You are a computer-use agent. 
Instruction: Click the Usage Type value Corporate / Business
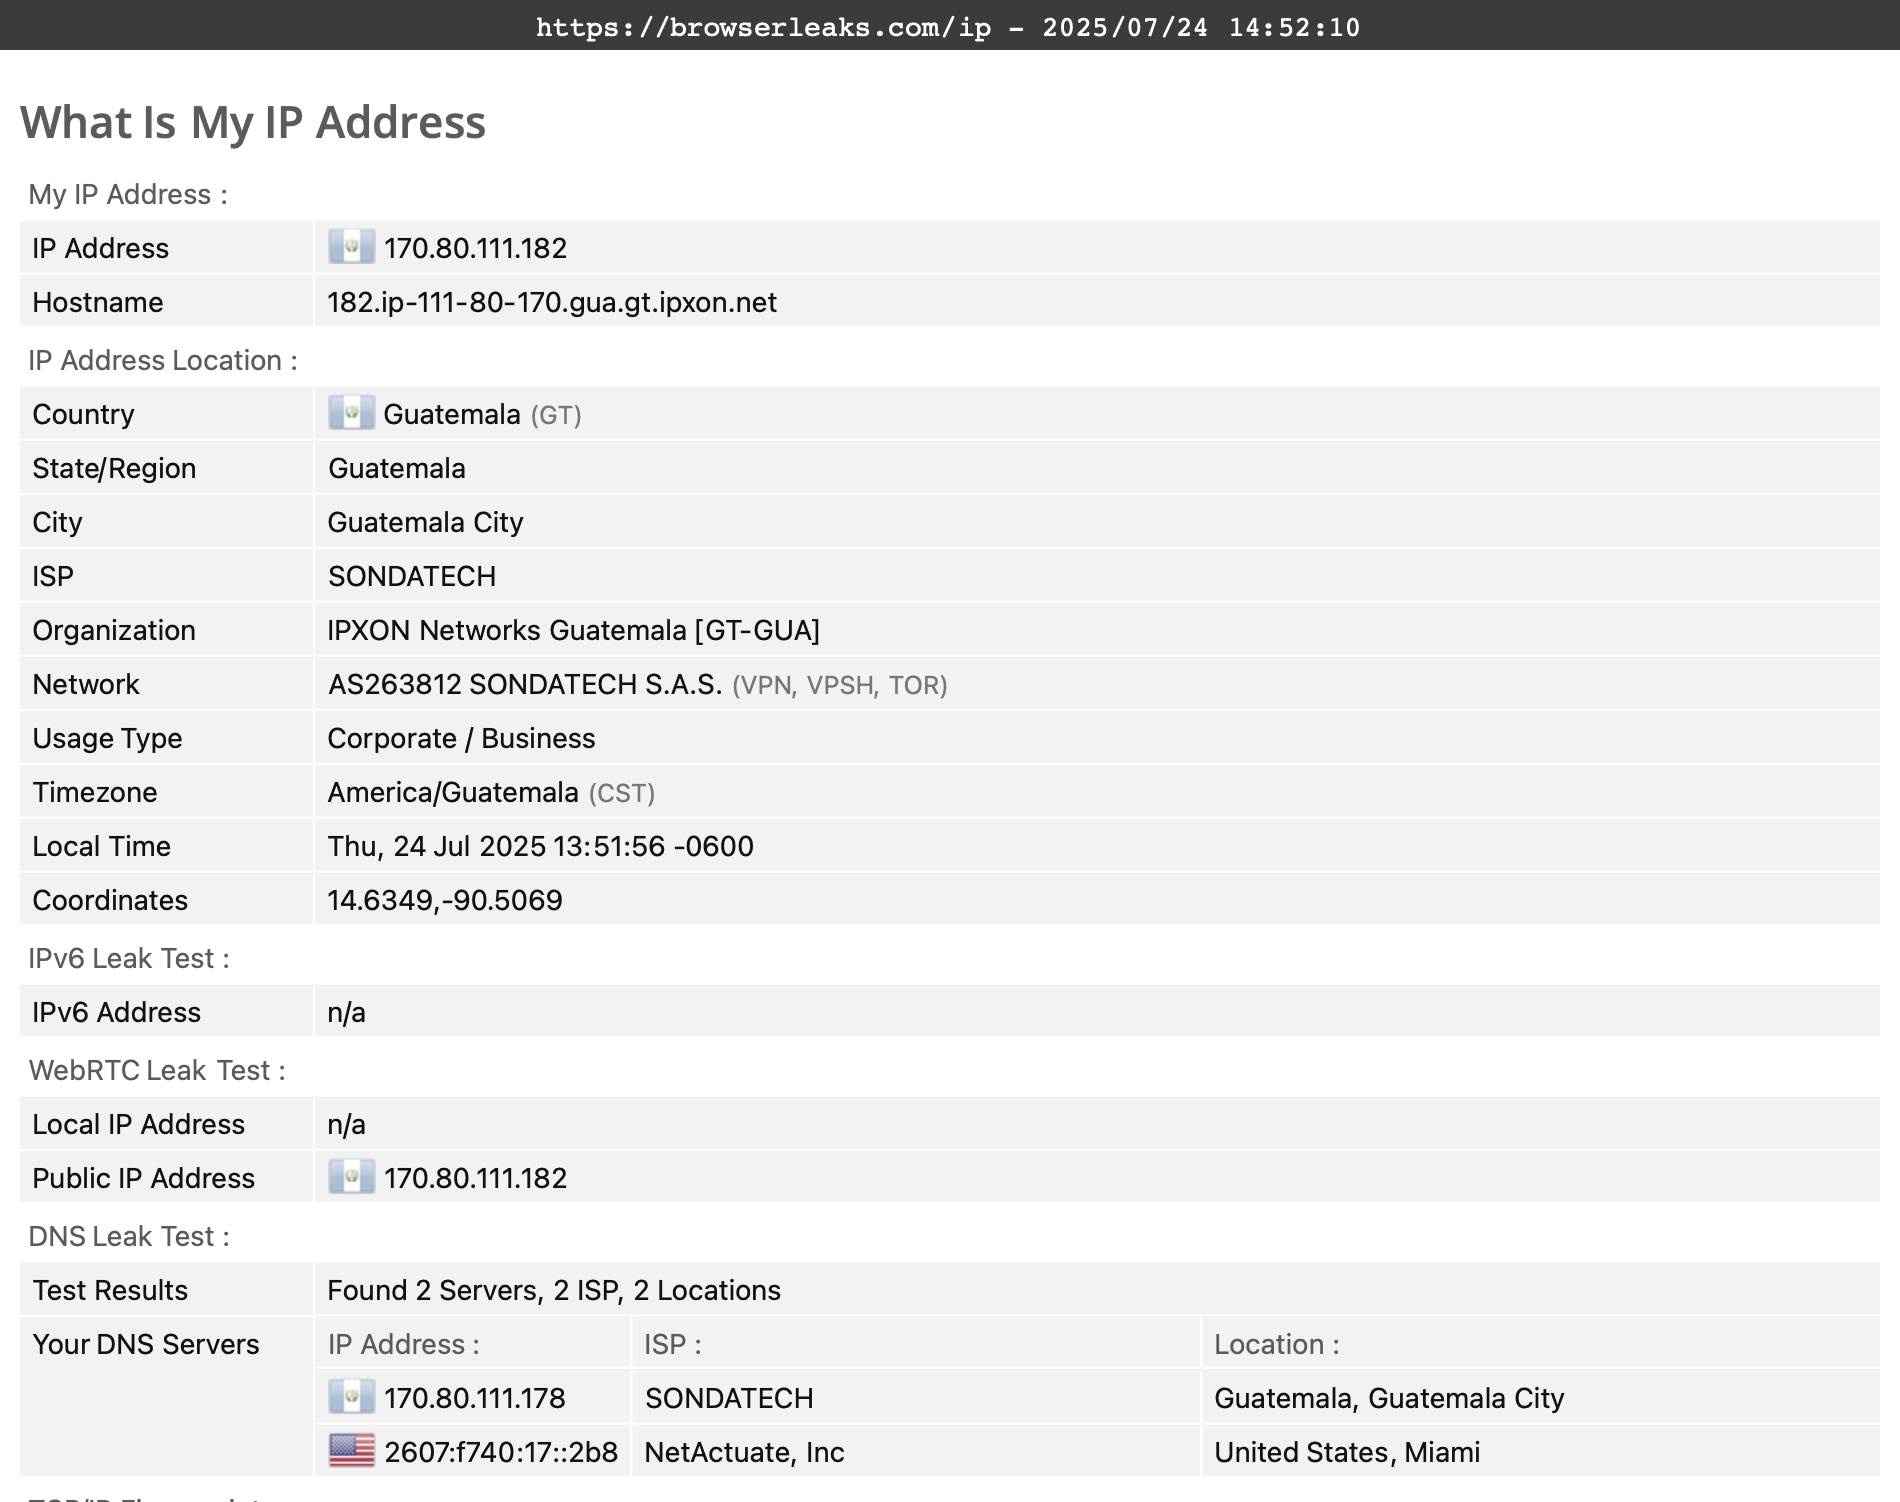(x=461, y=738)
